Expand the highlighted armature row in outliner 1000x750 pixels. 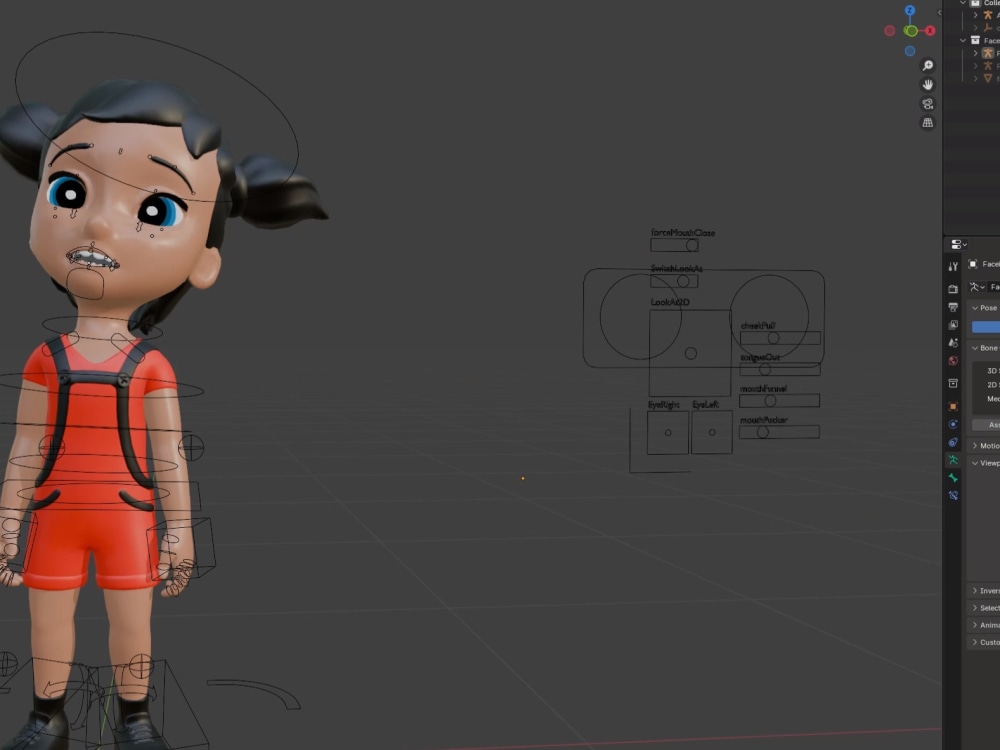click(x=975, y=53)
